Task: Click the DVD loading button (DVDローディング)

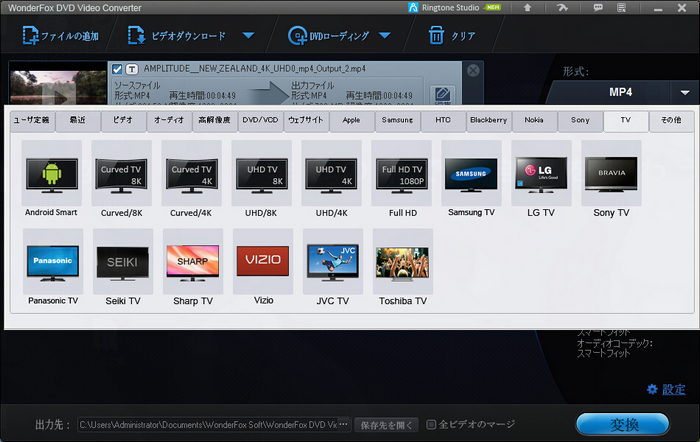Action: point(329,36)
